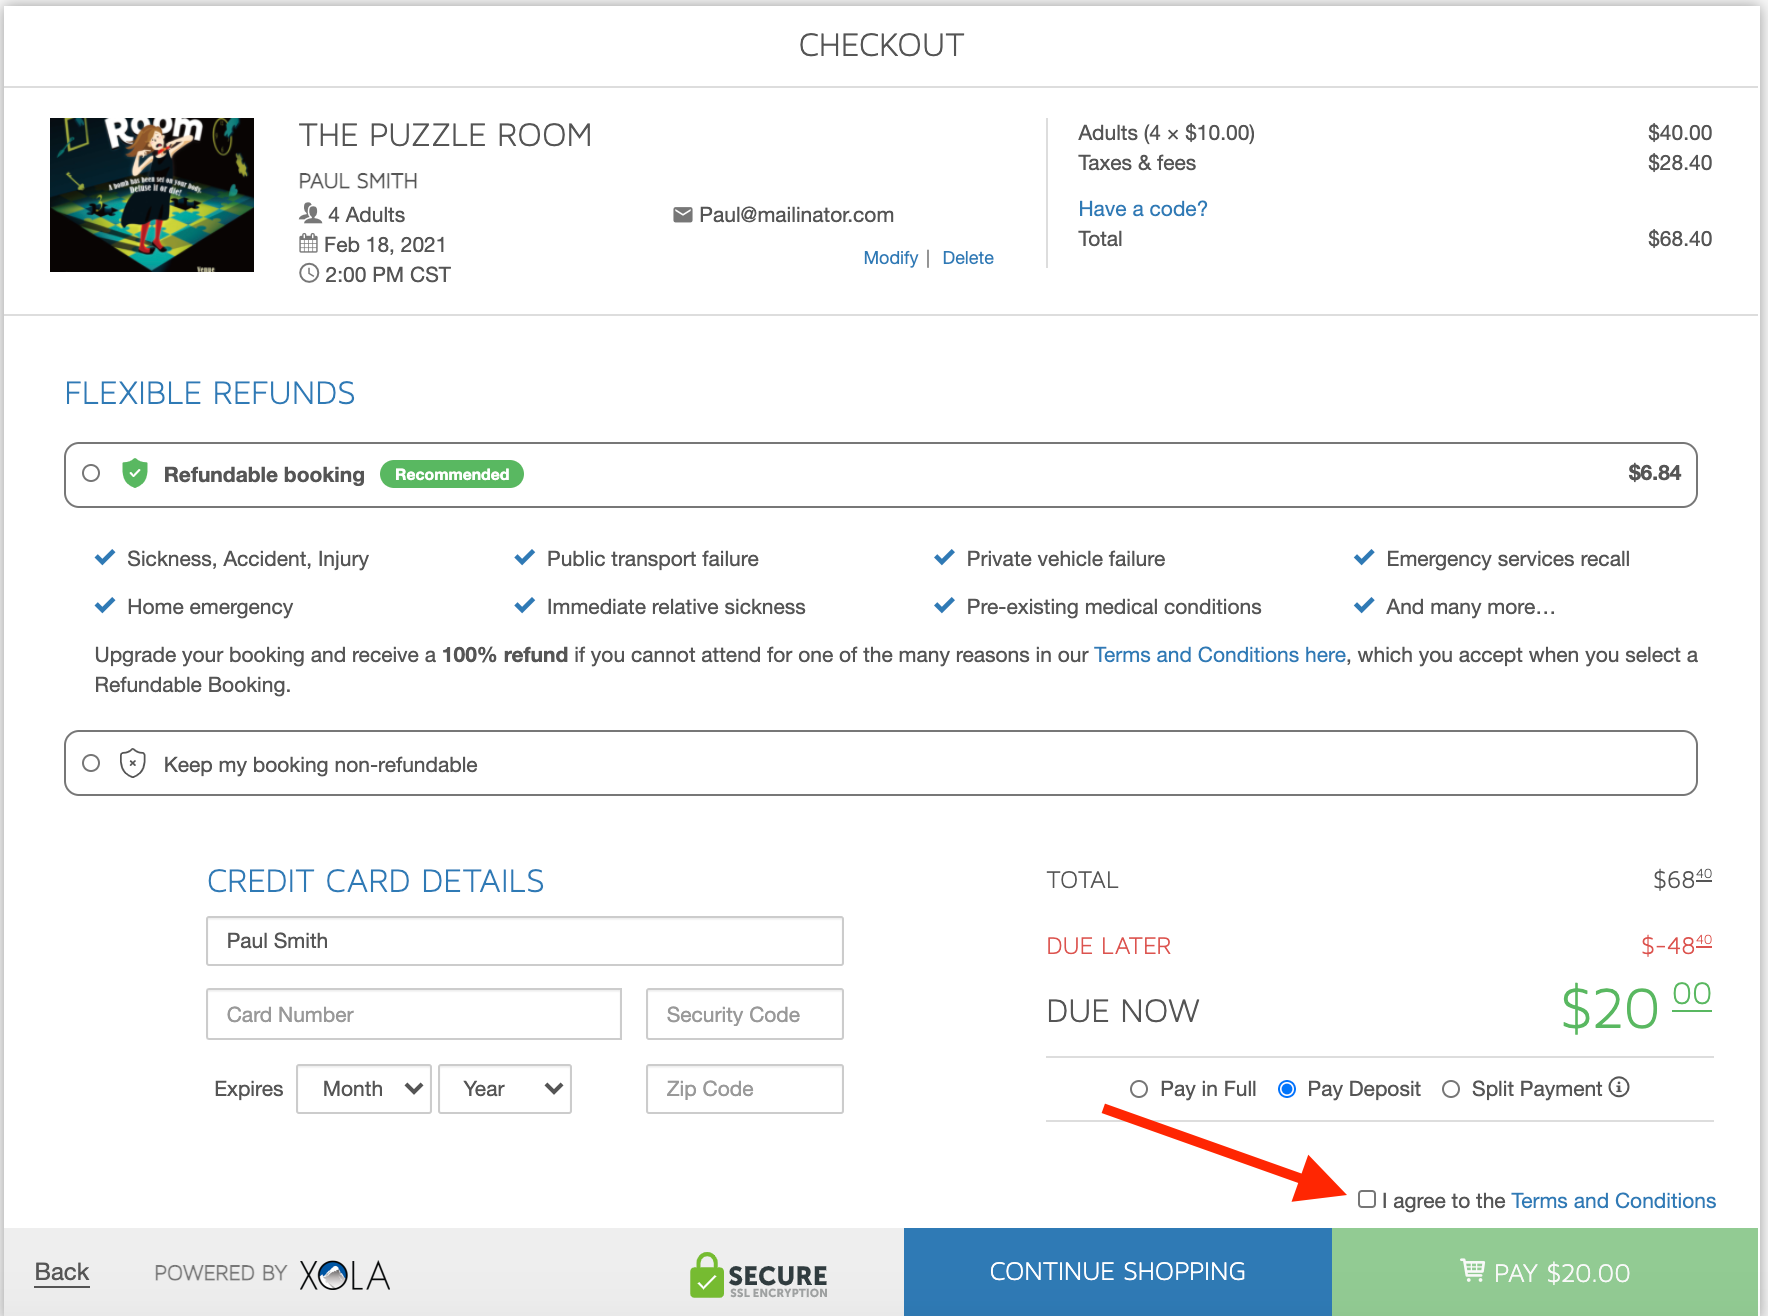Image resolution: width=1768 pixels, height=1316 pixels.
Task: Click the PAUL SMITH customer name
Action: coord(358,181)
